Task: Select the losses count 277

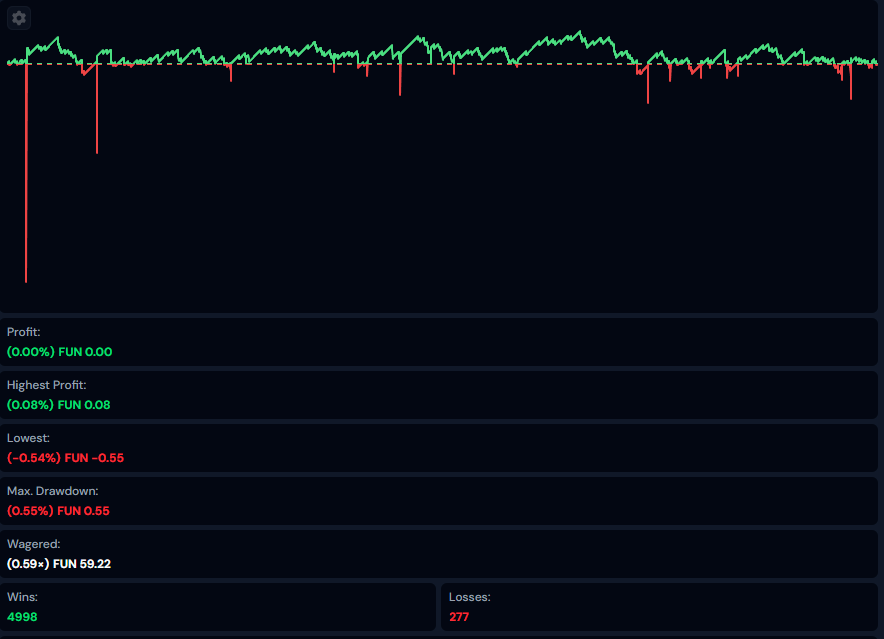Action: pyautogui.click(x=459, y=617)
